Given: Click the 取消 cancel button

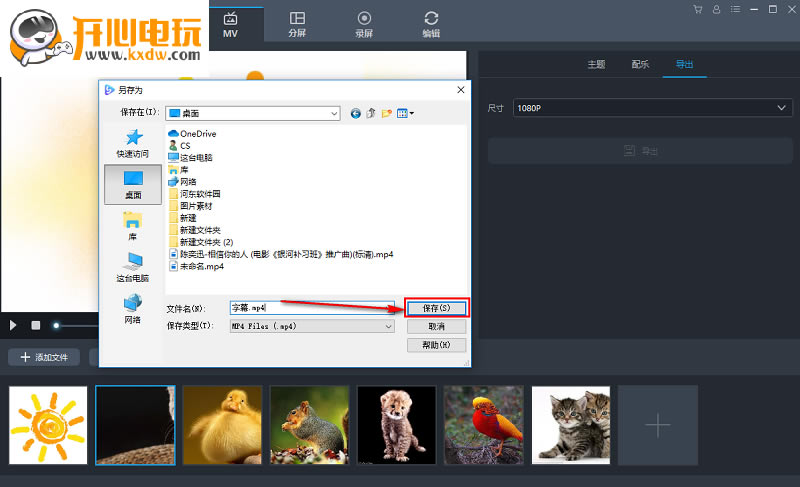Looking at the screenshot, I should (x=437, y=326).
